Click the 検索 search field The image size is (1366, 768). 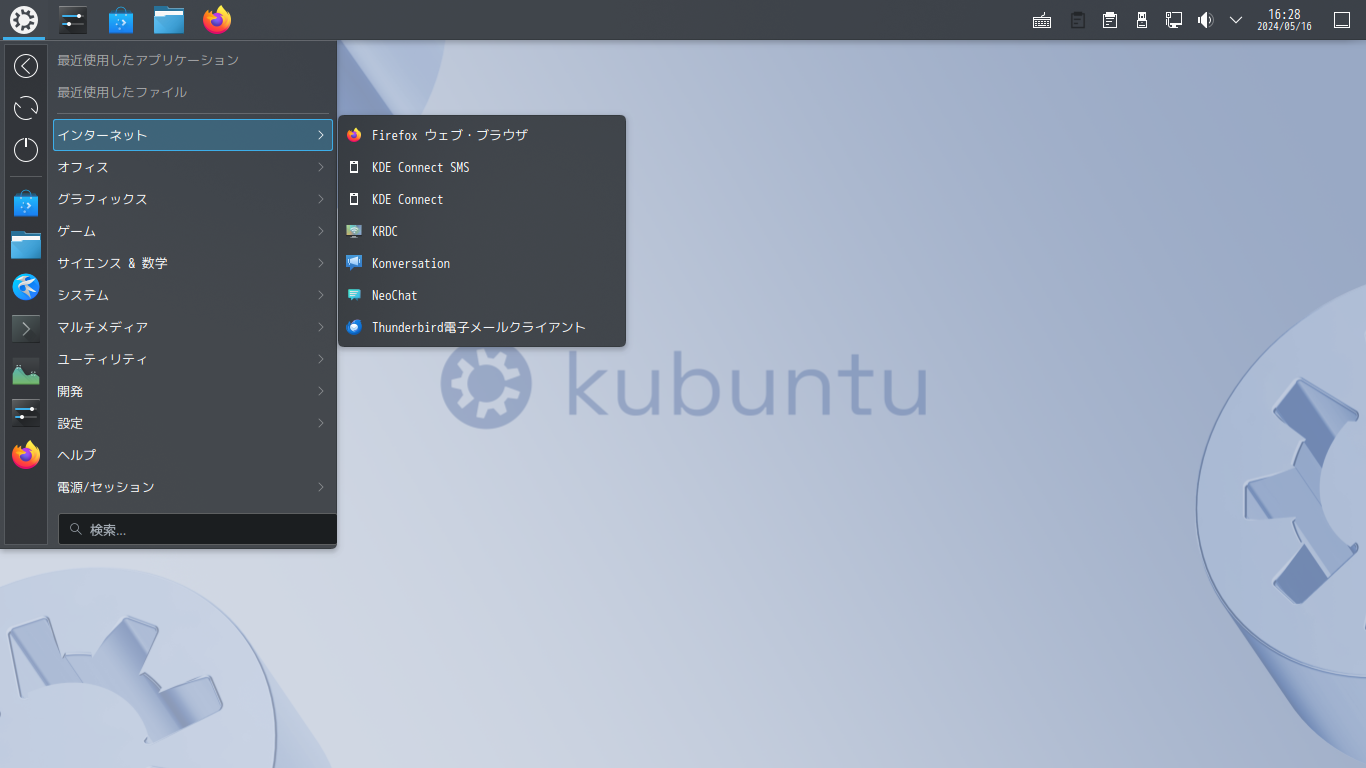click(198, 529)
